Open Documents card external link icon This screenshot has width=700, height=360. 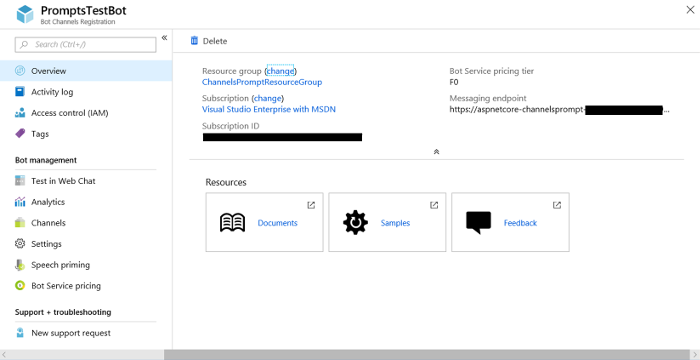(x=311, y=205)
